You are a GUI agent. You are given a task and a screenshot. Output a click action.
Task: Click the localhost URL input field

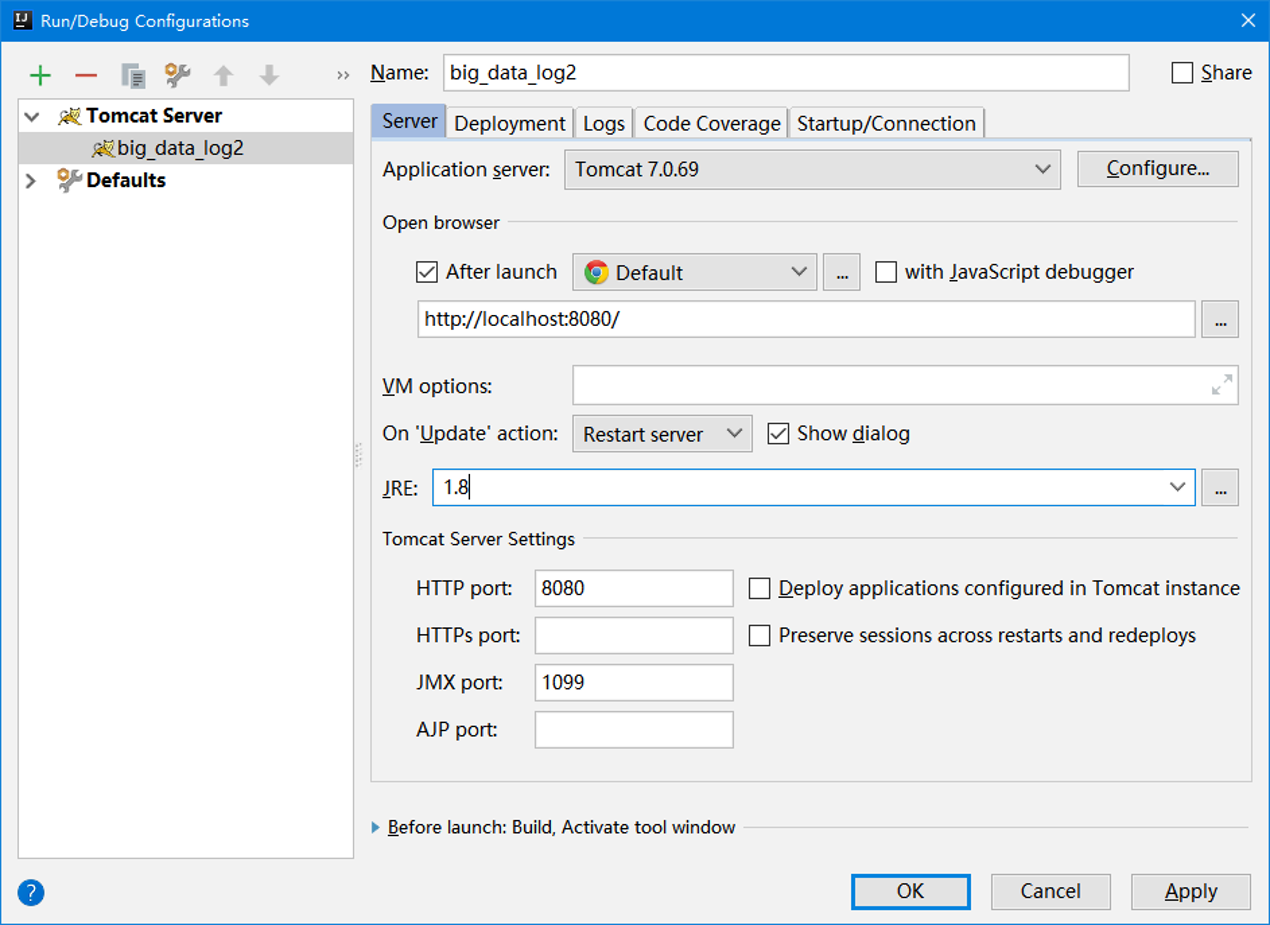click(x=807, y=320)
